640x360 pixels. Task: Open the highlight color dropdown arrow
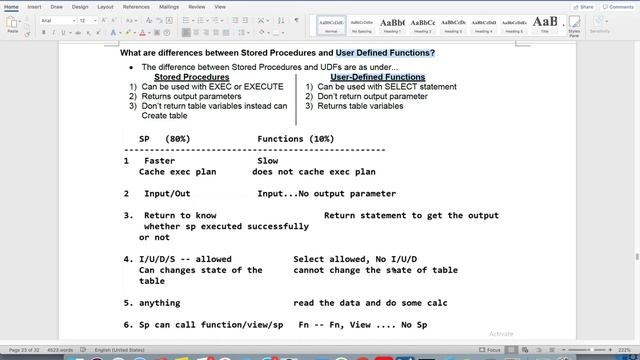tap(134, 33)
